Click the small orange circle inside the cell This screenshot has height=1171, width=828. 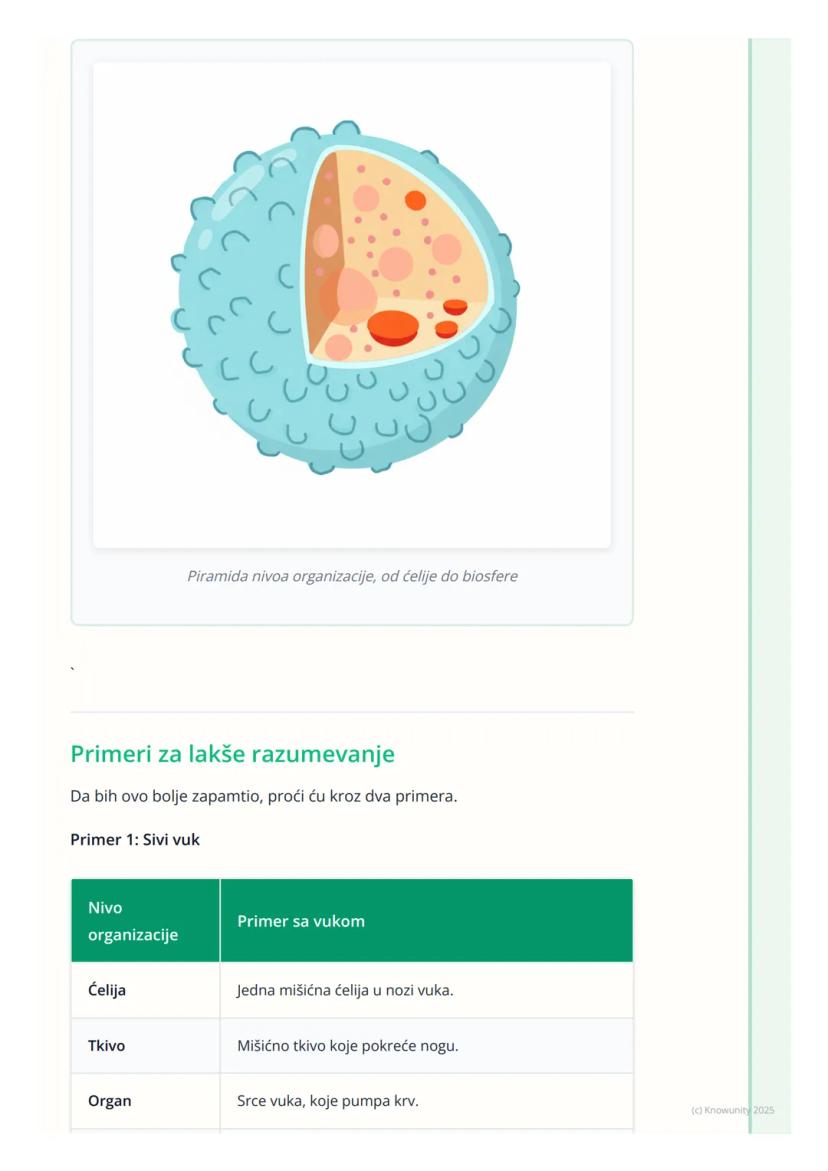tap(415, 200)
